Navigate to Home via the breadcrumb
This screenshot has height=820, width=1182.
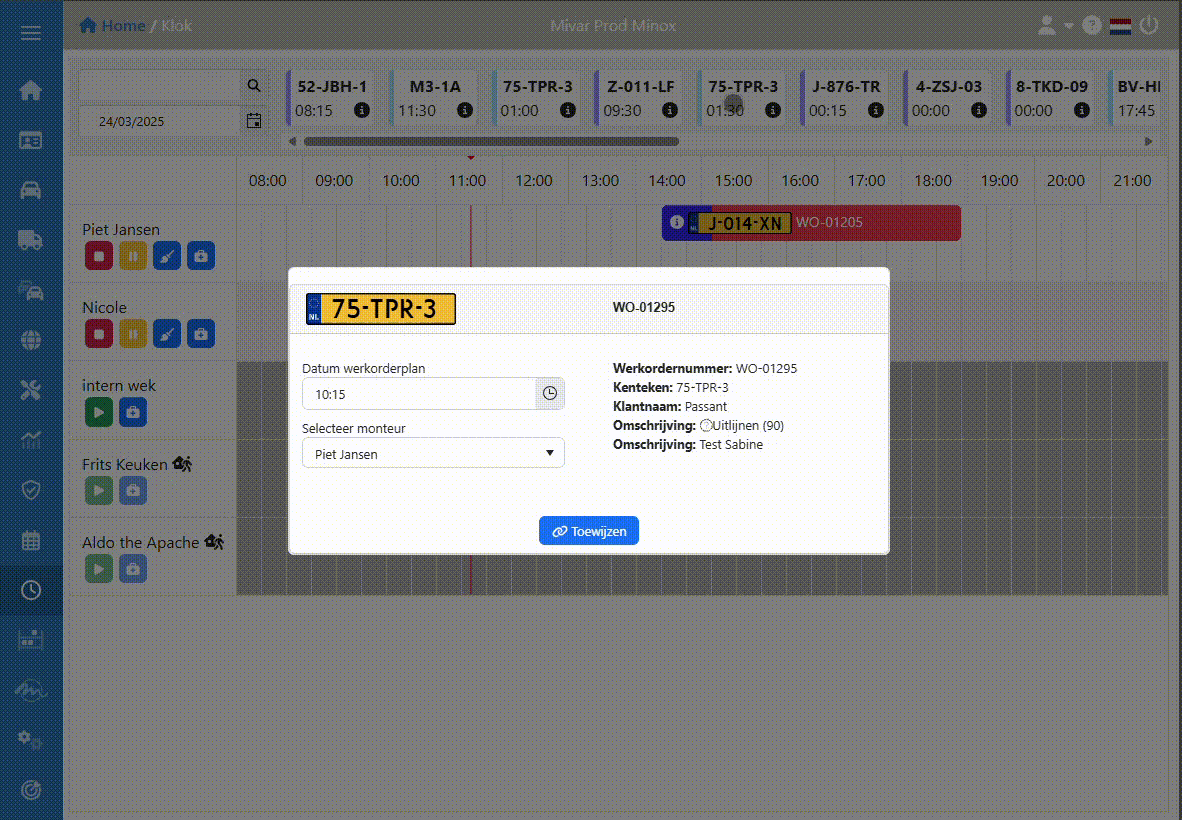click(x=120, y=25)
